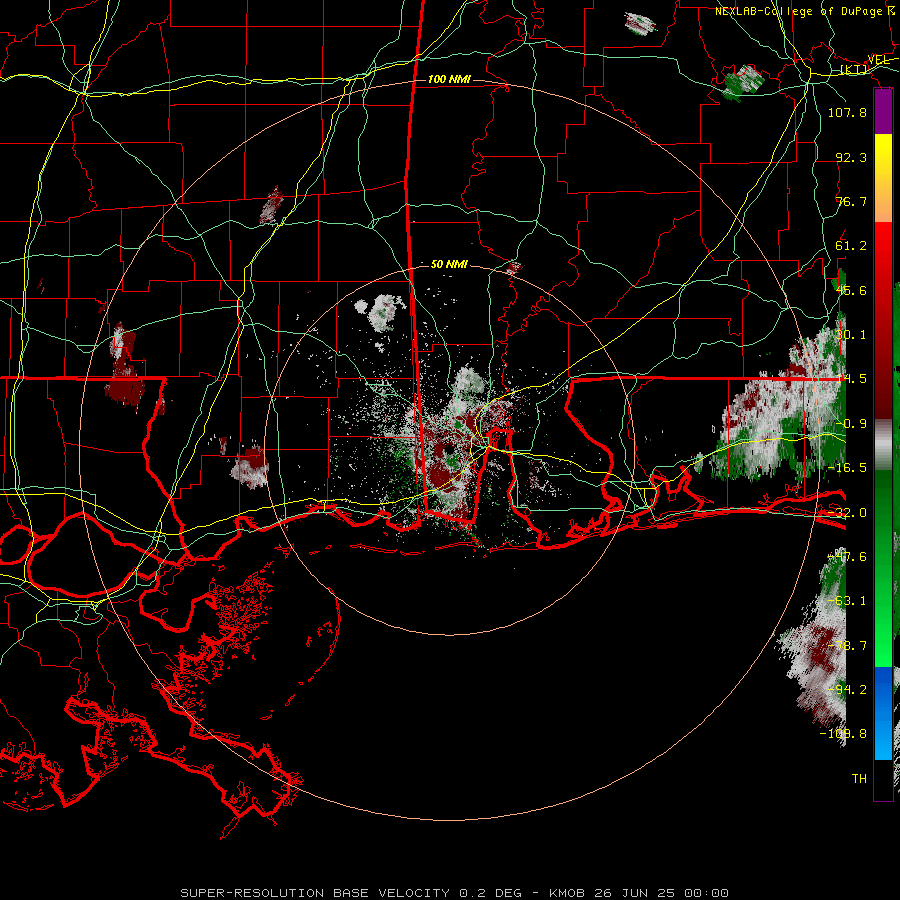This screenshot has height=900, width=900.
Task: Click the -63.1 scale value
Action: [847, 601]
